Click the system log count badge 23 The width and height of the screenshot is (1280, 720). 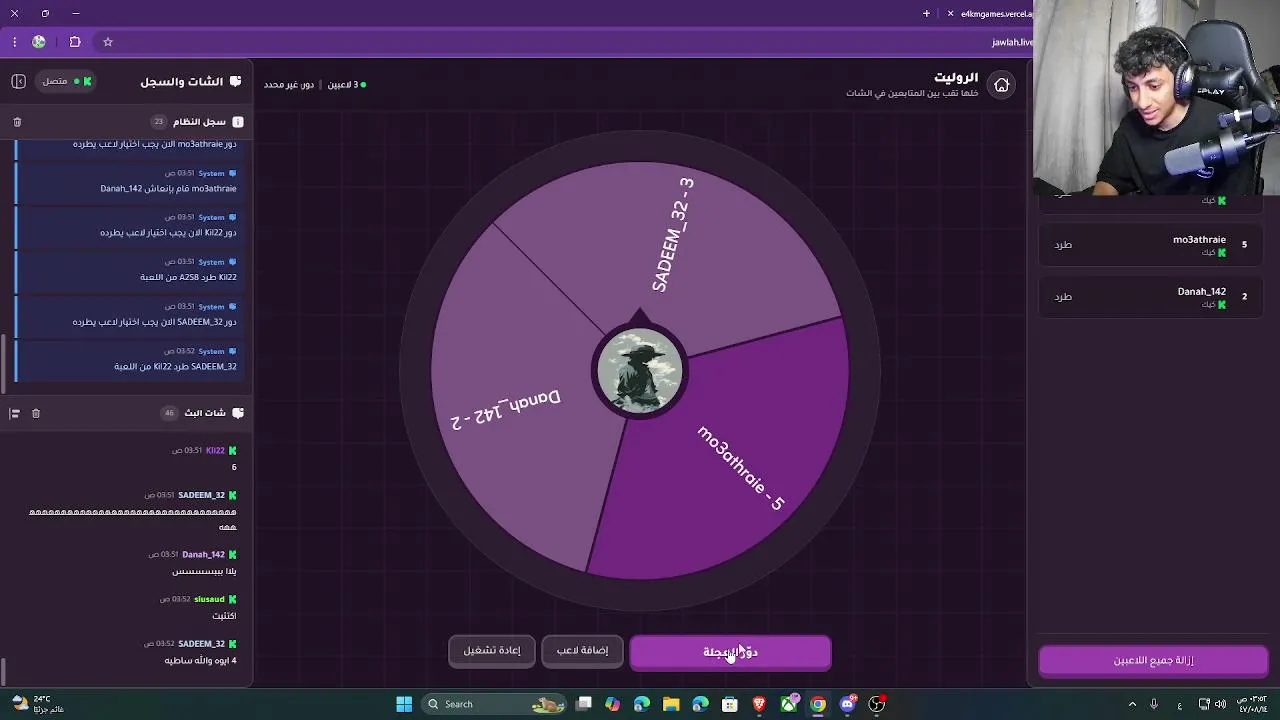click(x=158, y=122)
